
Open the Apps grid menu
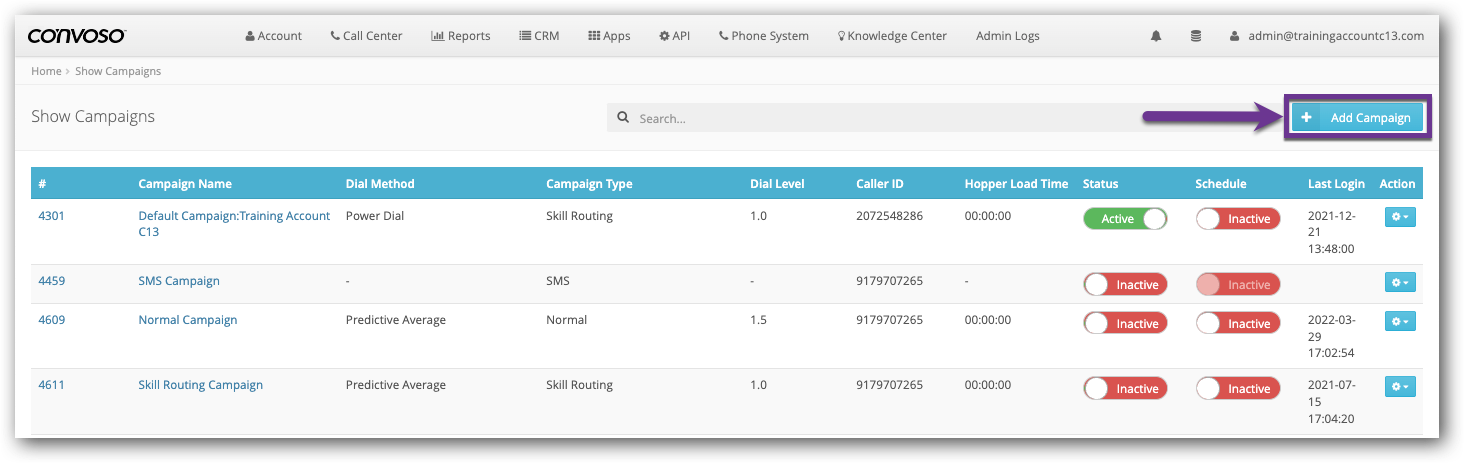click(608, 36)
